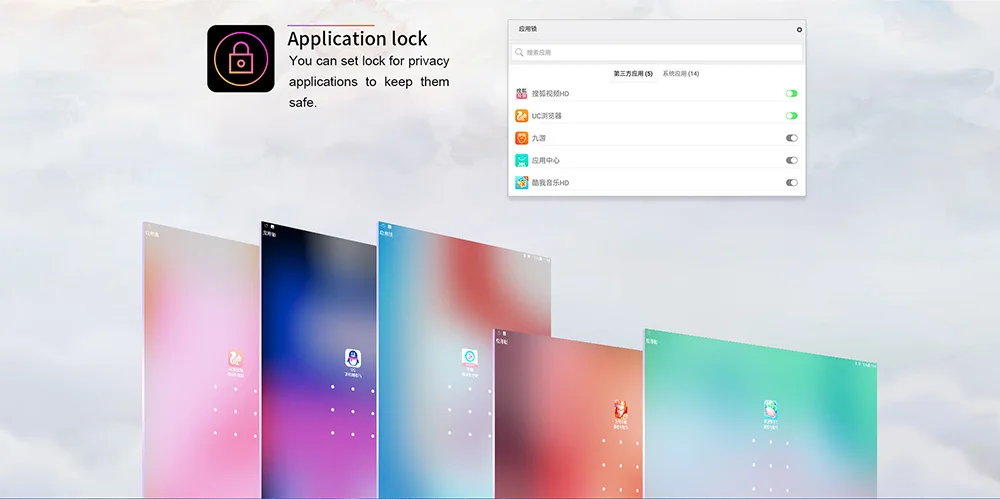Click the green lock screen thumbnail

(761, 415)
